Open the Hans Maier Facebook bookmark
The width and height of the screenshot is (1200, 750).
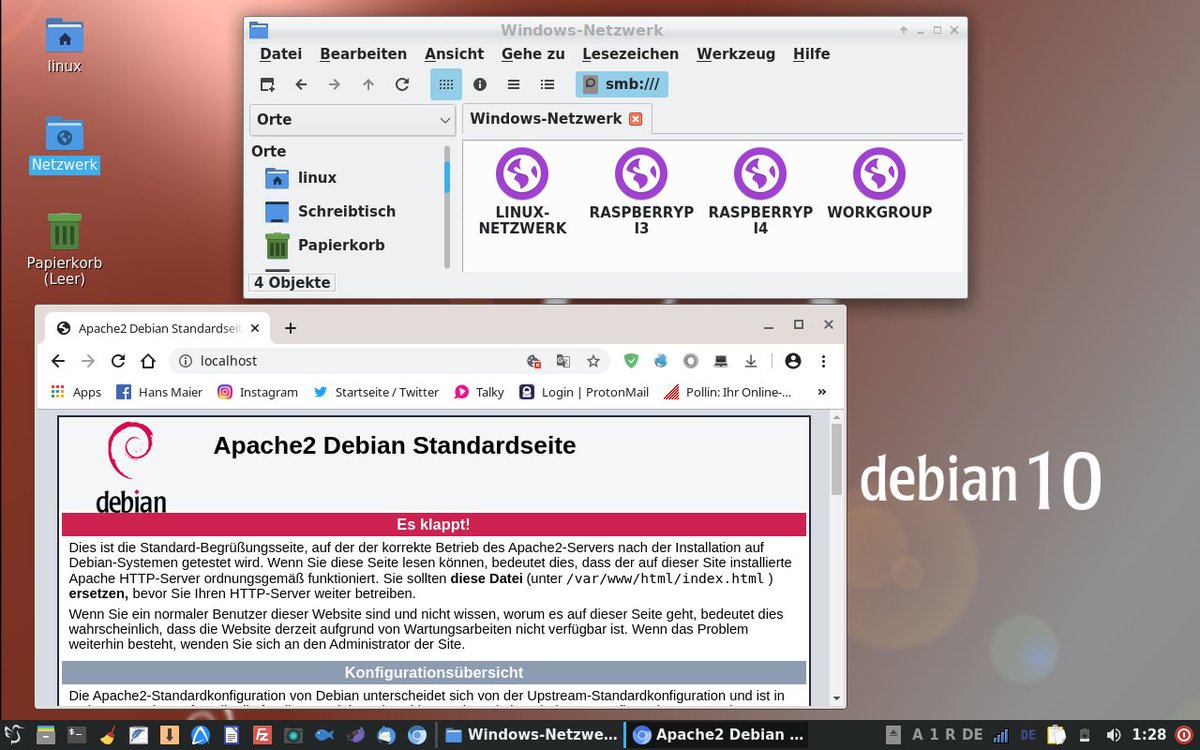159,392
